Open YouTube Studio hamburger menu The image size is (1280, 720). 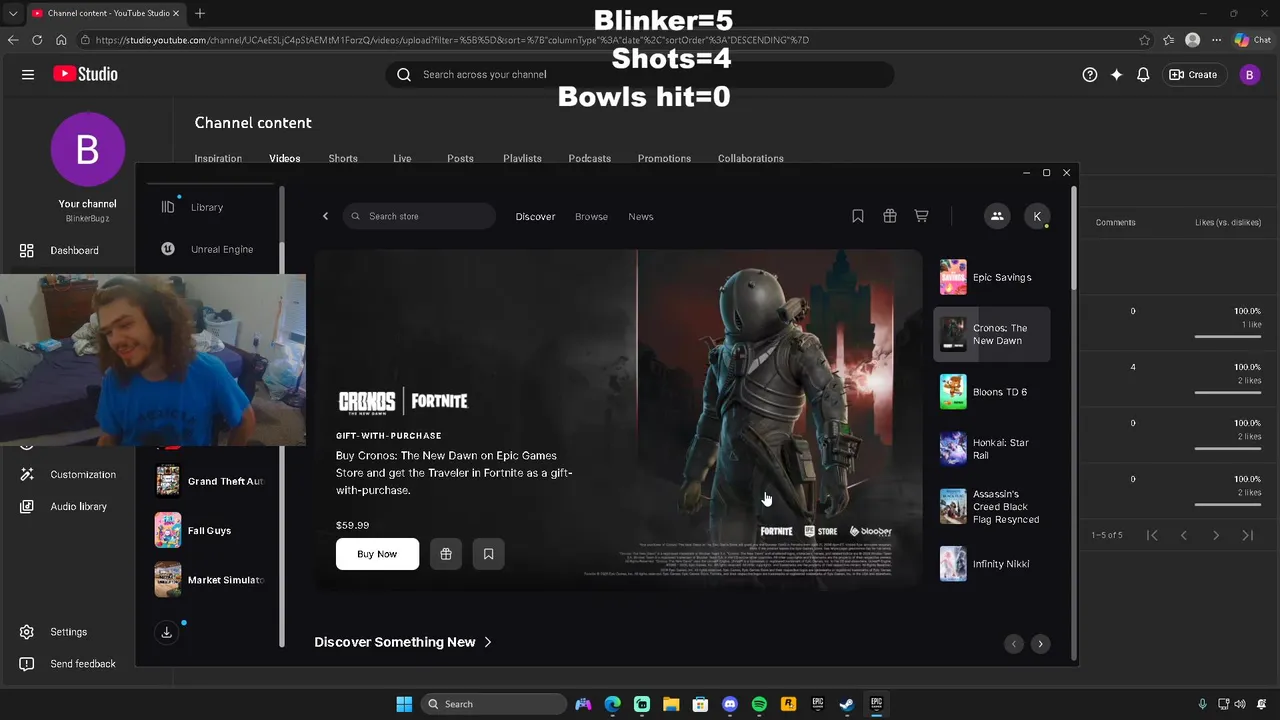28,74
